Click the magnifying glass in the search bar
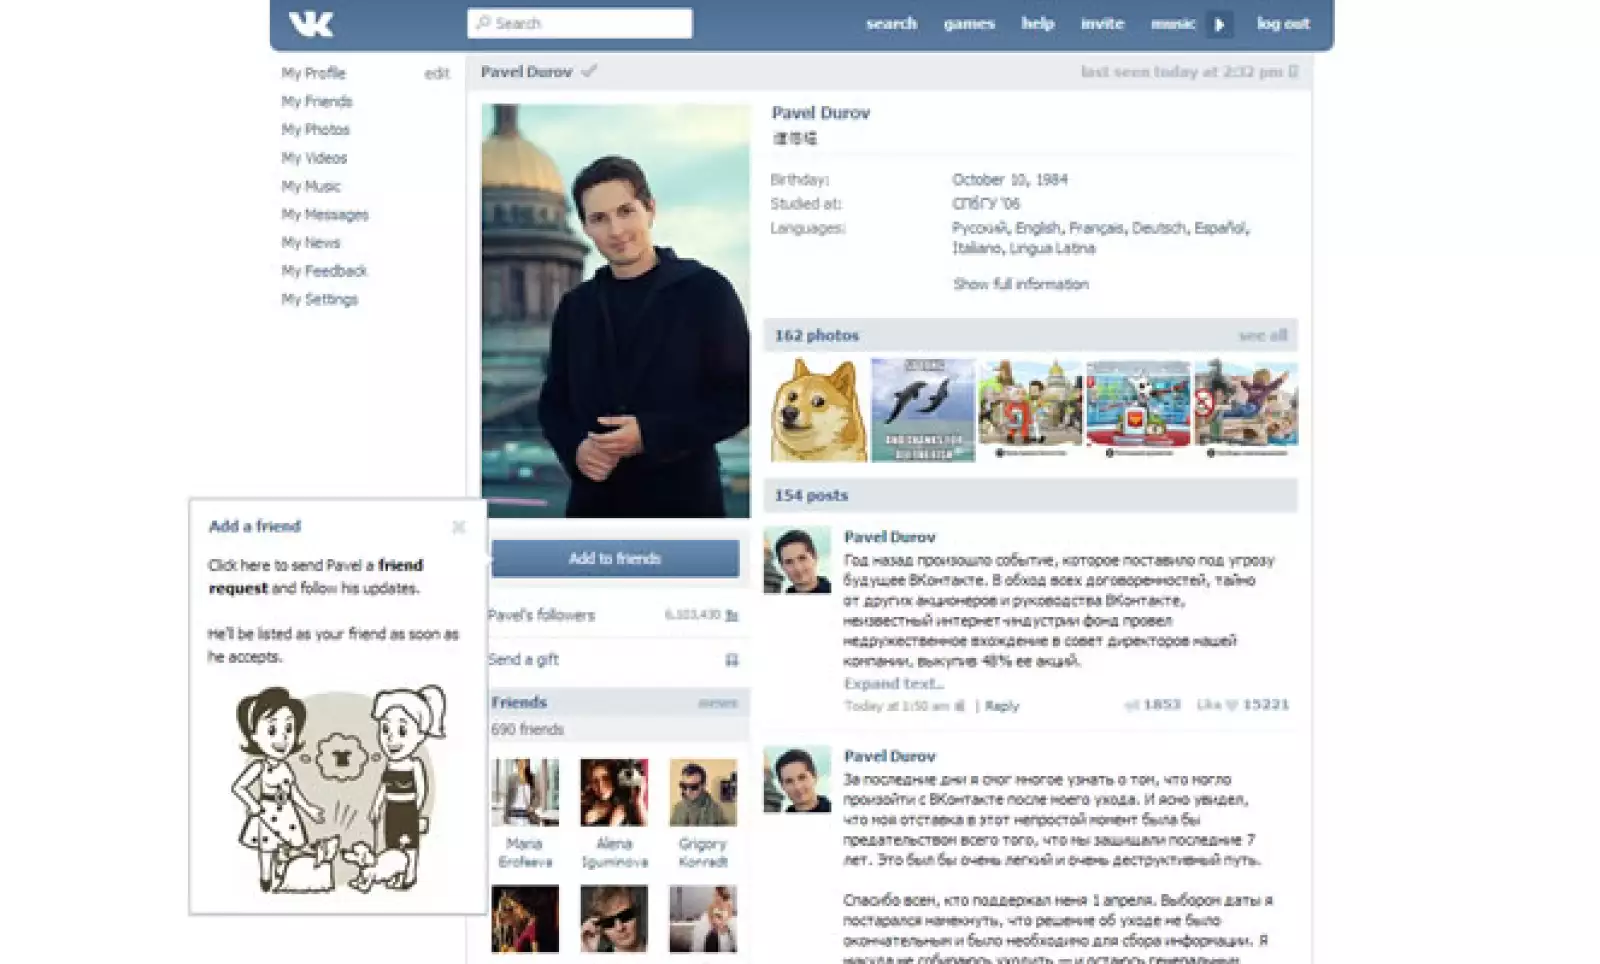1600x964 pixels. (x=482, y=21)
